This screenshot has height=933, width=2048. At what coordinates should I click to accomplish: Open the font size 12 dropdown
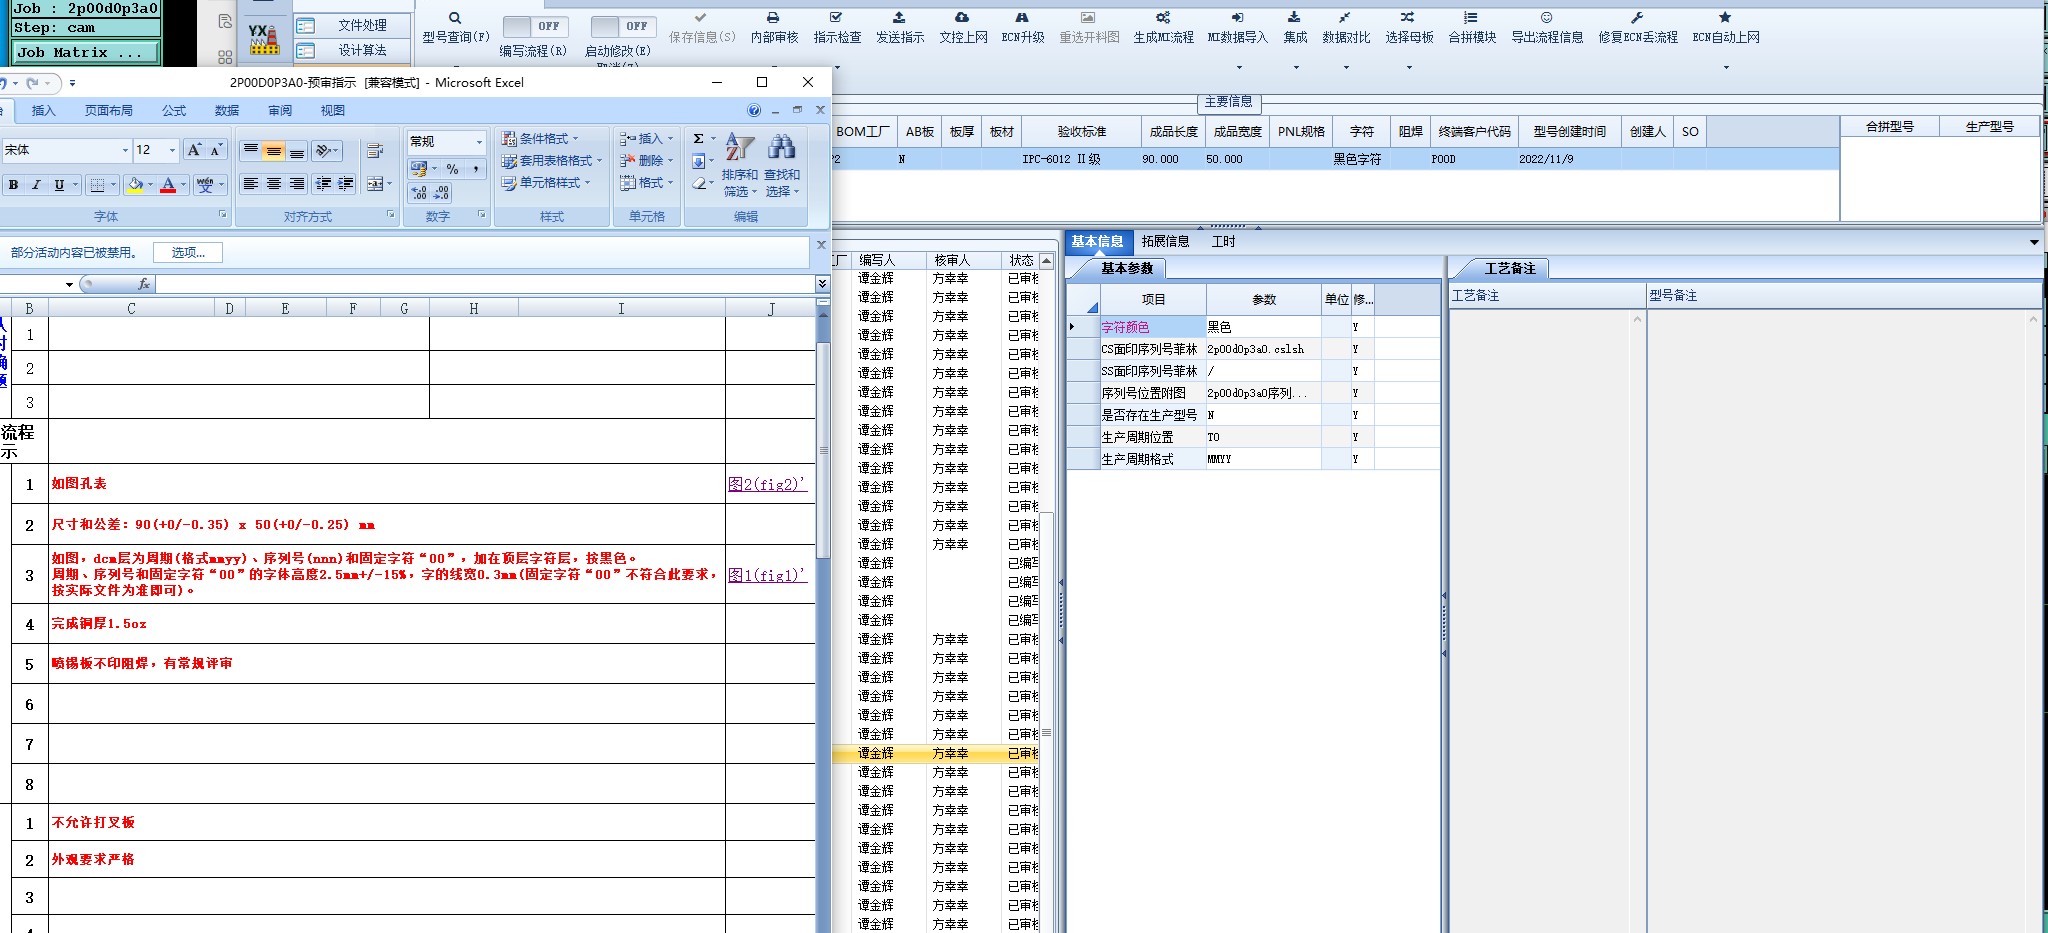click(172, 150)
